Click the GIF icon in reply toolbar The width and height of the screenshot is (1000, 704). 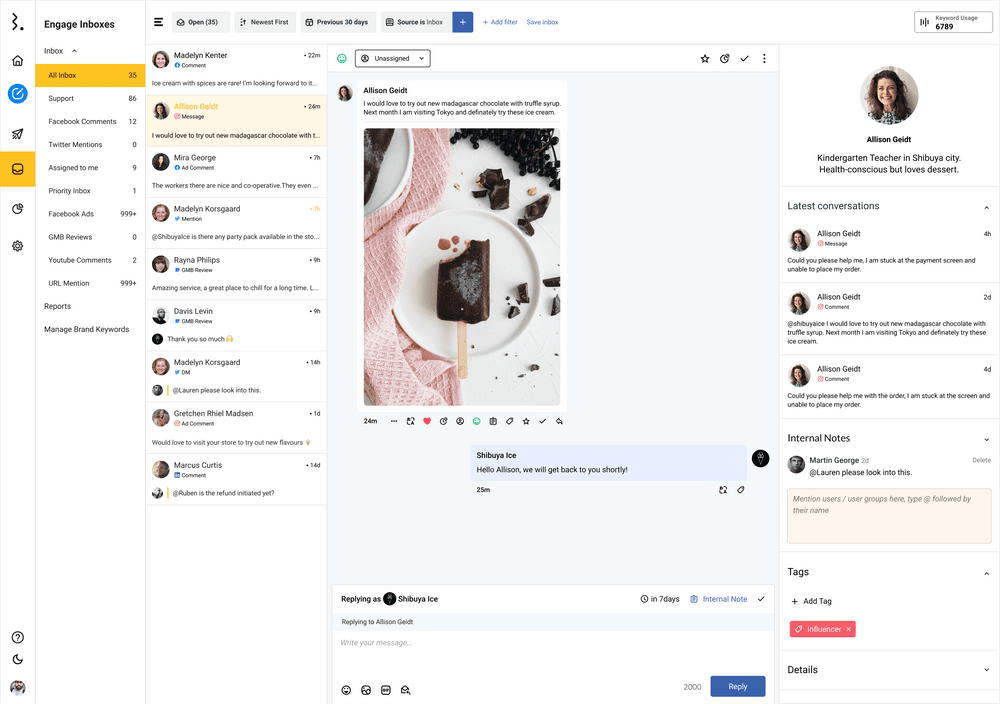tap(386, 690)
